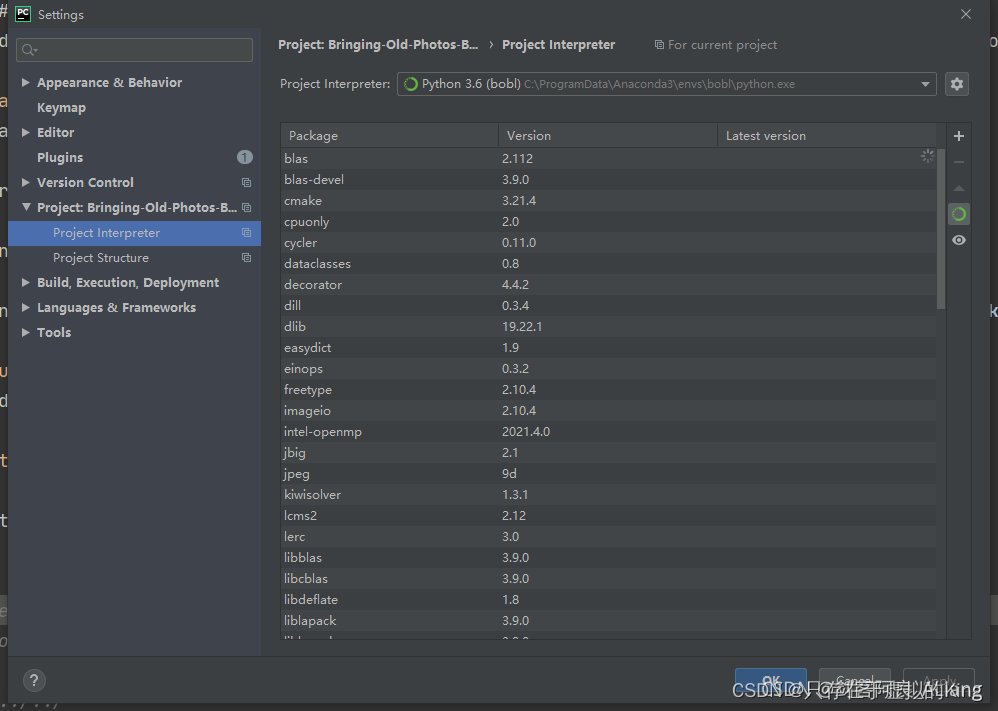The height and width of the screenshot is (711, 998).
Task: Click the Project breadcrumb link
Action: (x=378, y=45)
